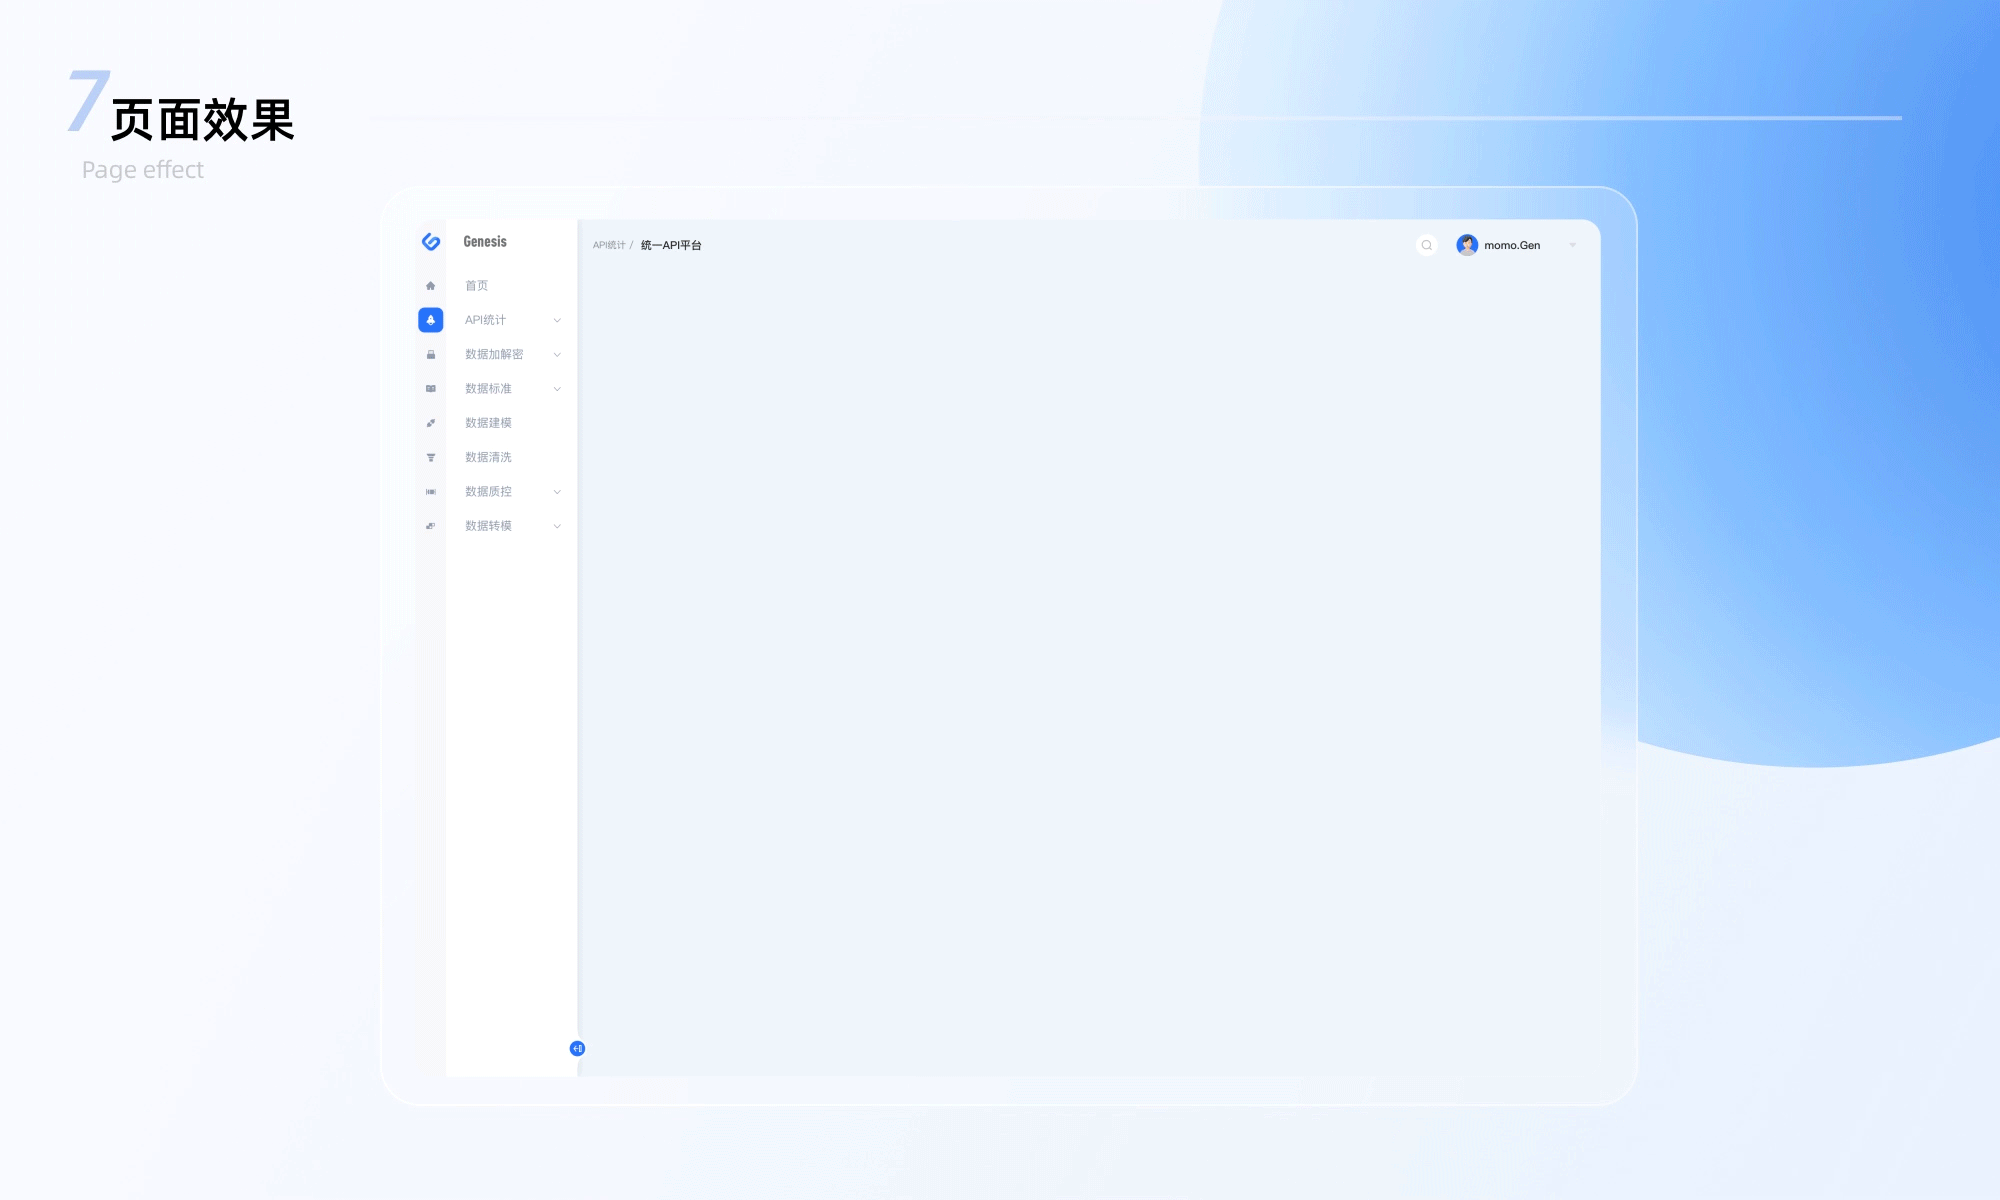The width and height of the screenshot is (2000, 1200).
Task: Click the lock icon for 数据加解密
Action: tap(431, 355)
